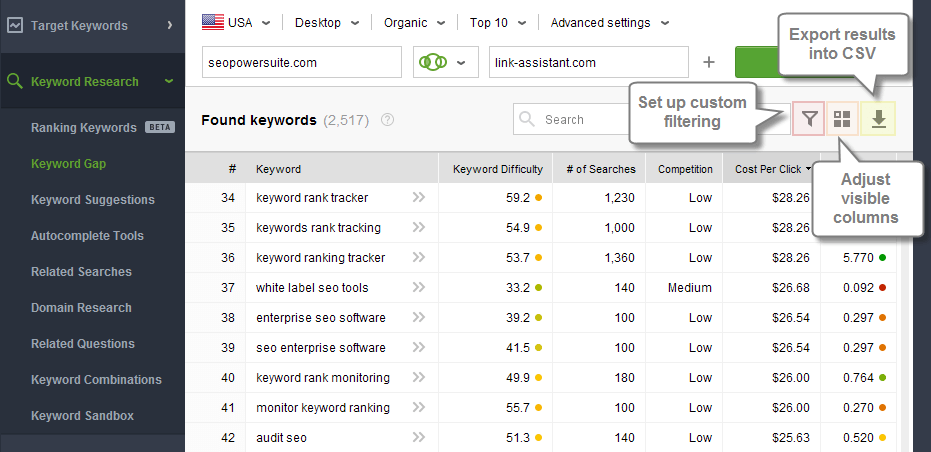Expand the Advanced settings dropdown
This screenshot has height=452, width=931.
pos(609,22)
